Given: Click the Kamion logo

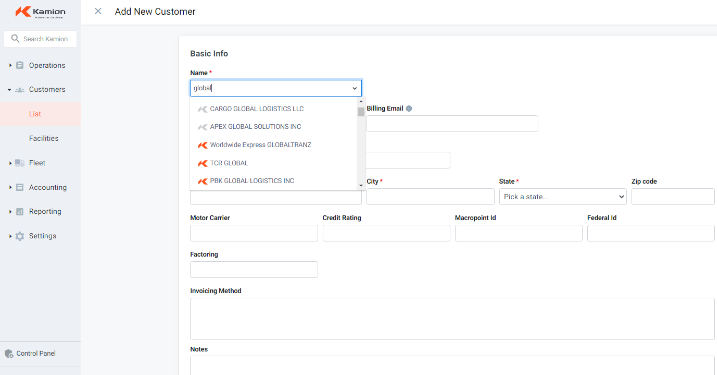Looking at the screenshot, I should tap(40, 12).
